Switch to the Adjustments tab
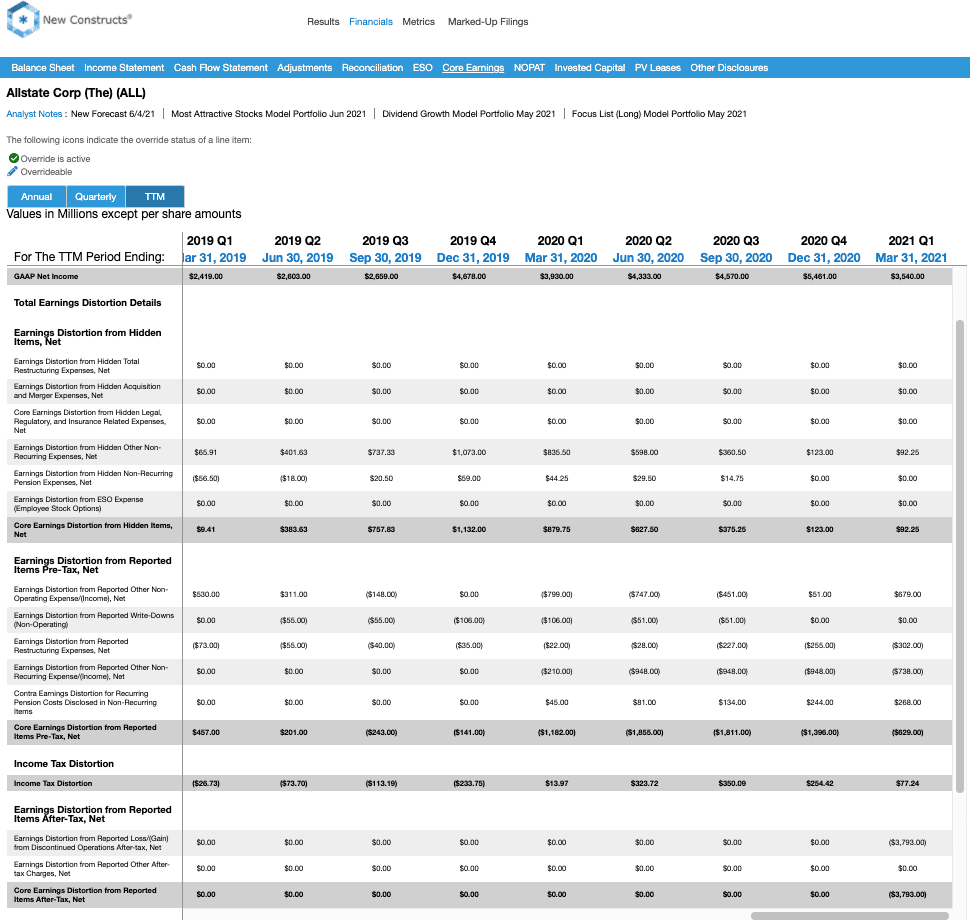This screenshot has width=970, height=920. click(x=304, y=68)
